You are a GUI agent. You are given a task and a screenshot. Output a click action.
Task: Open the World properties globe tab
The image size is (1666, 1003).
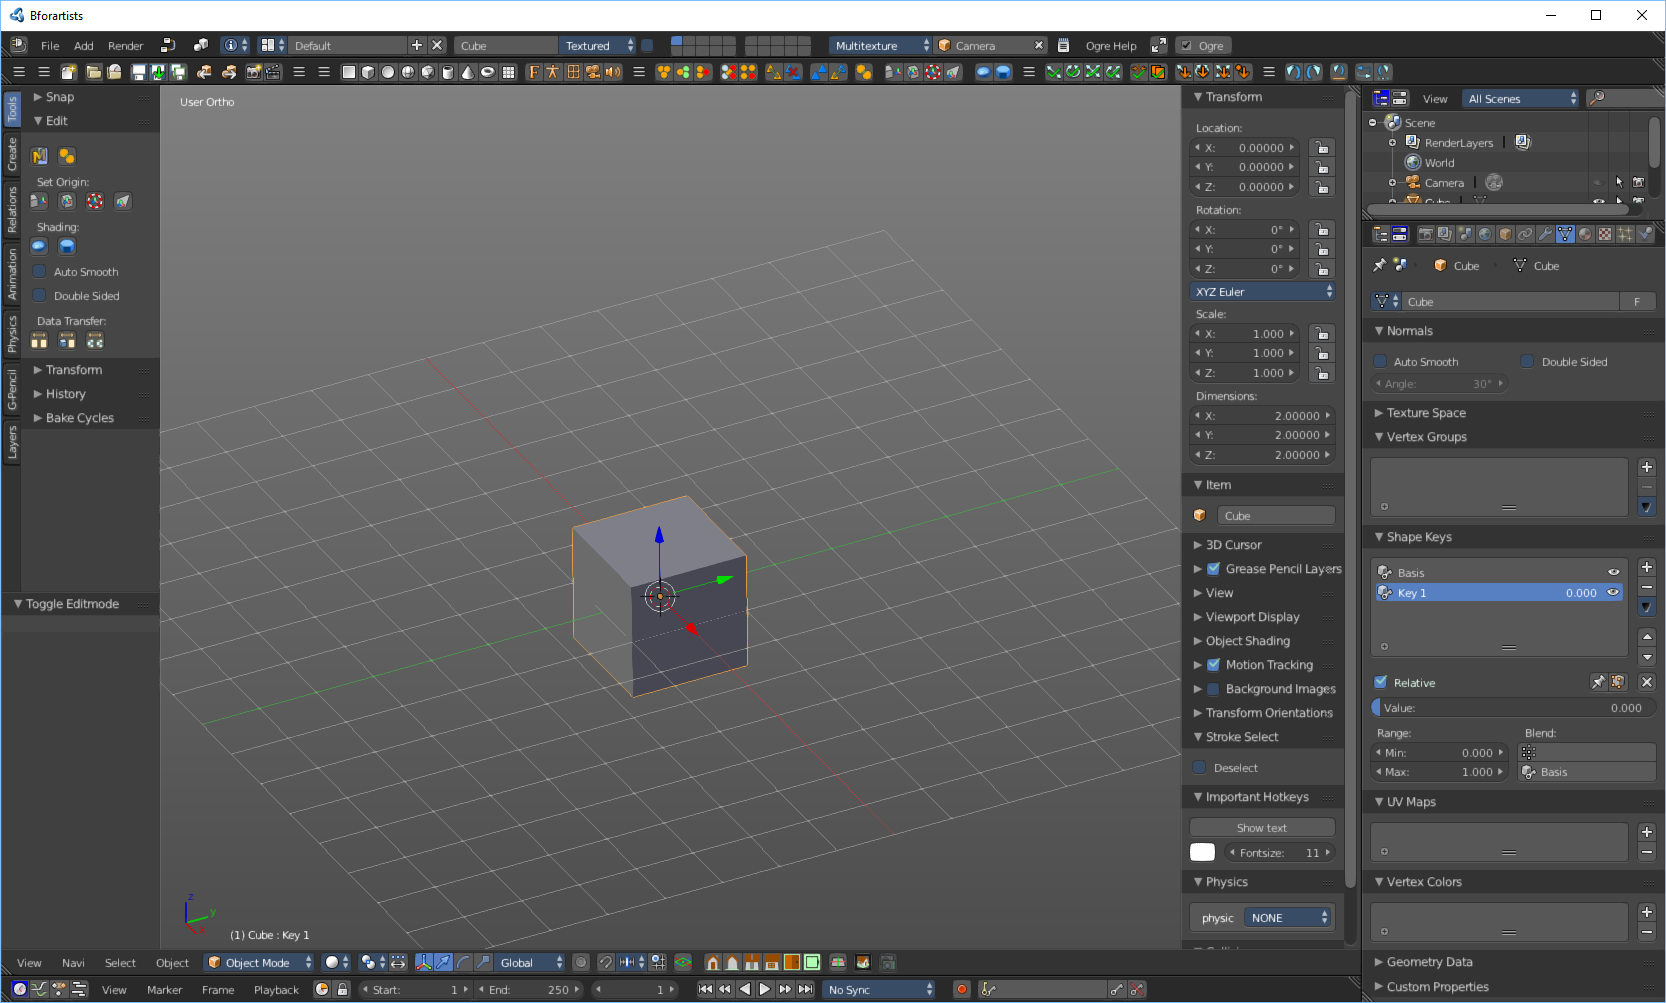pos(1485,234)
